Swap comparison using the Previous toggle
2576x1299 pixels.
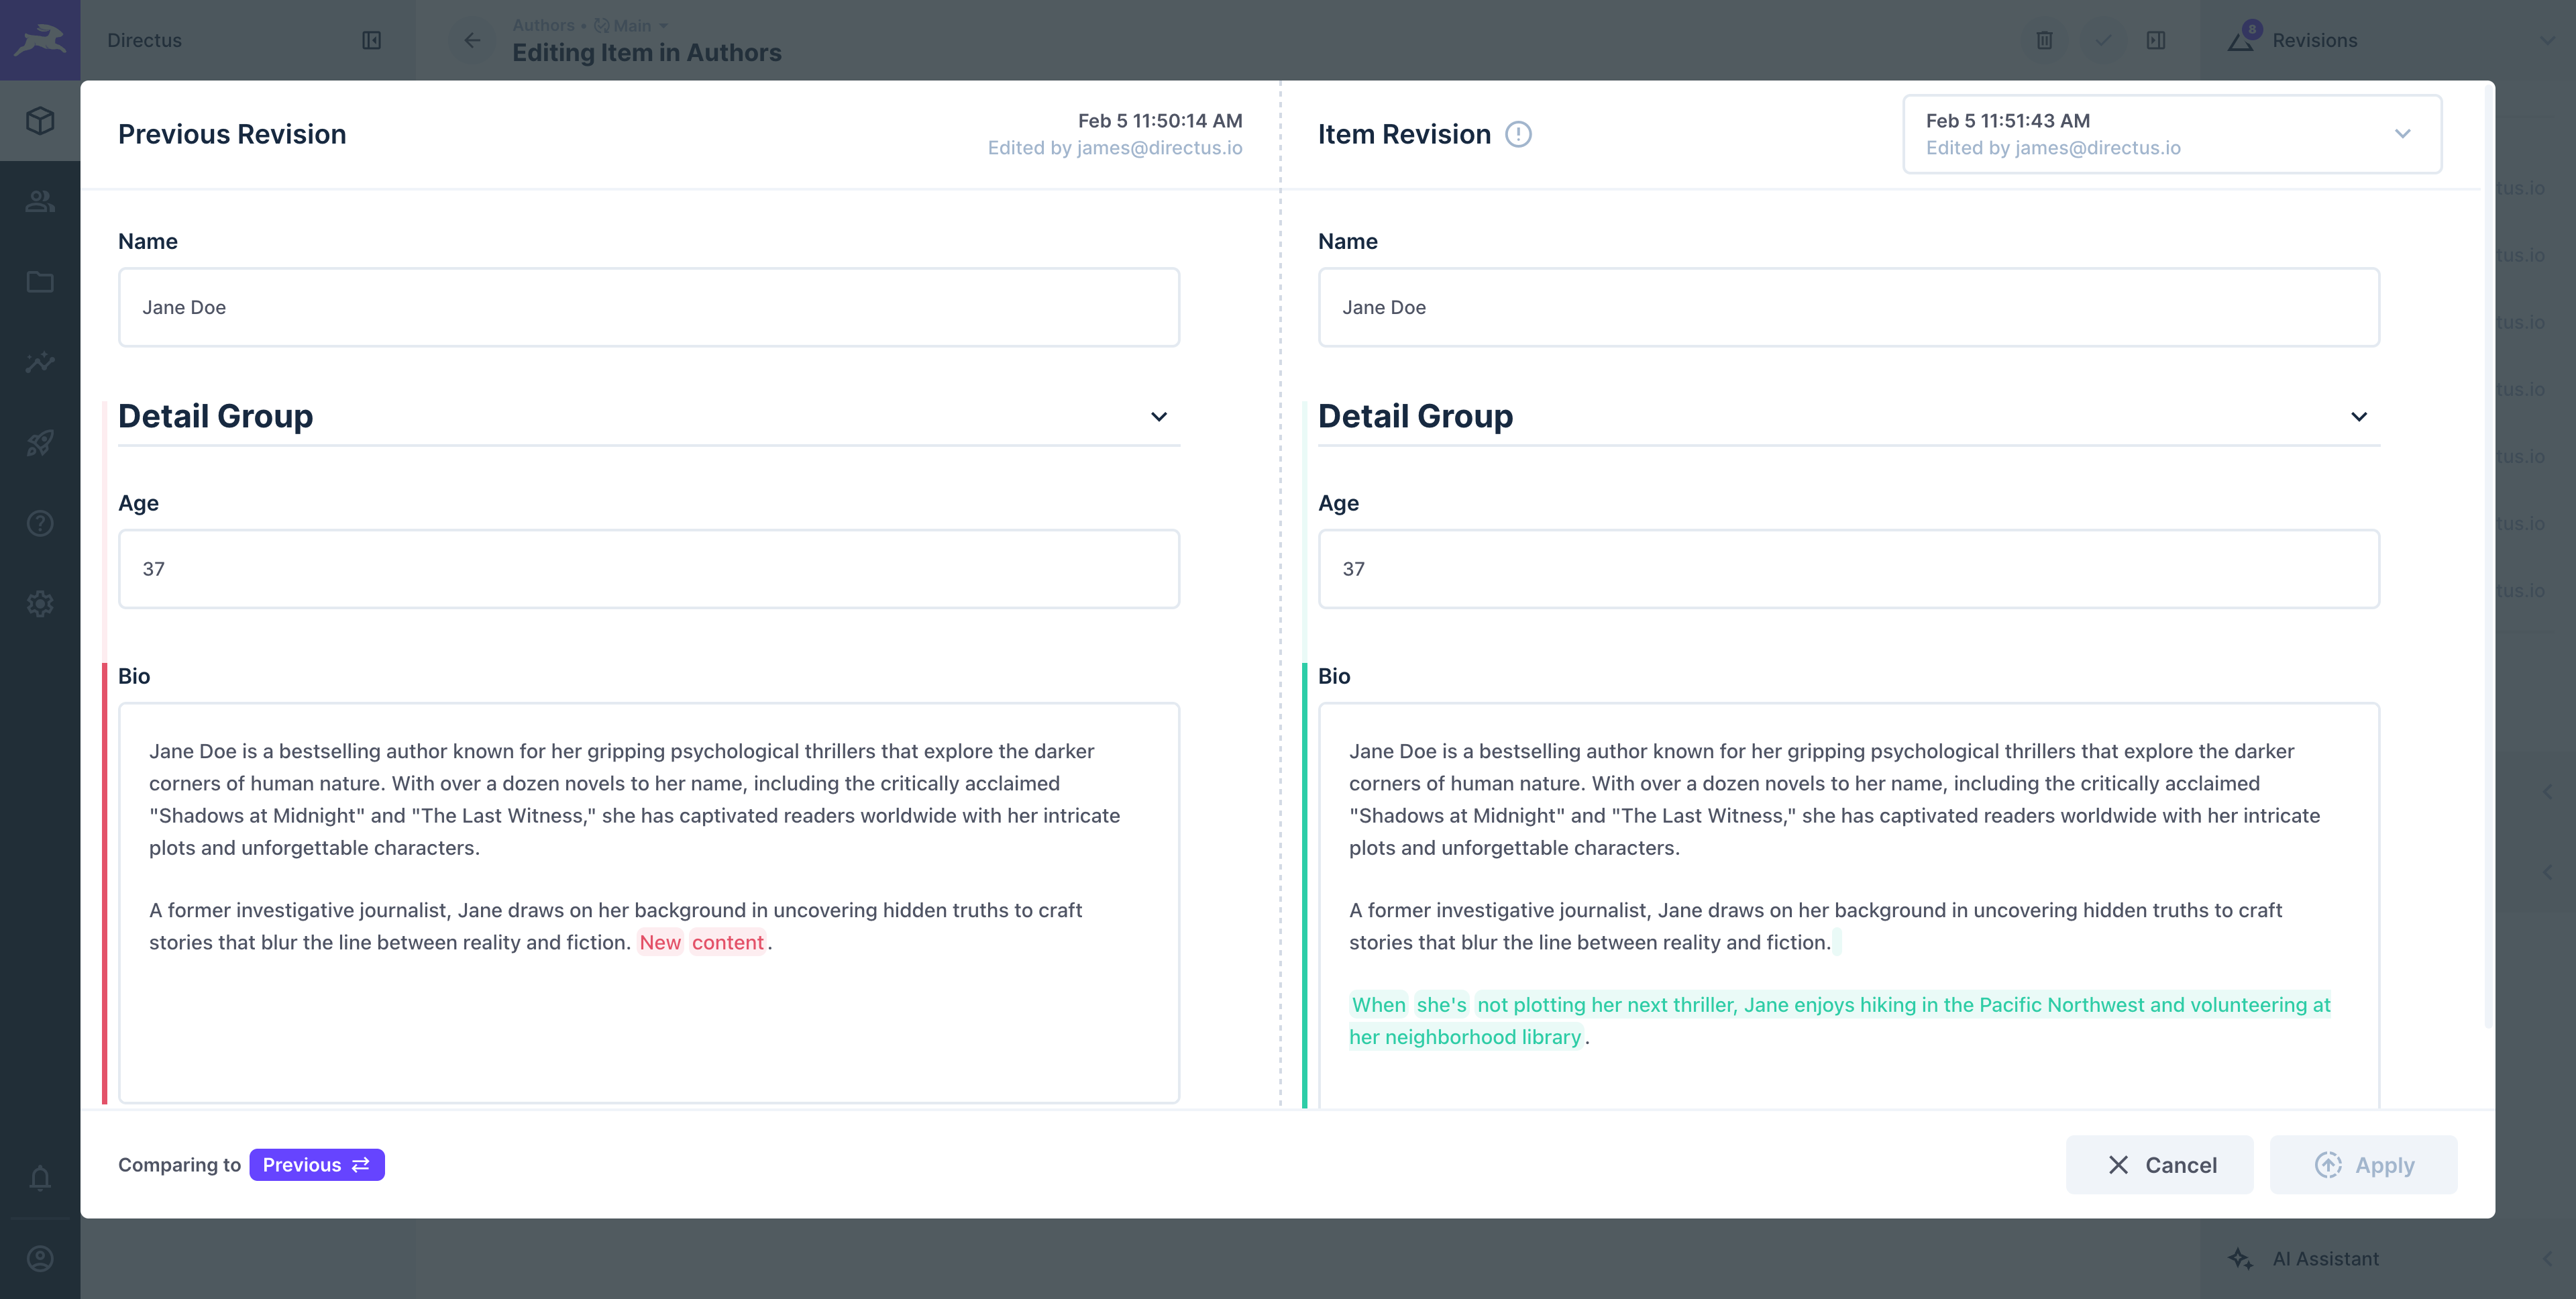tap(317, 1164)
